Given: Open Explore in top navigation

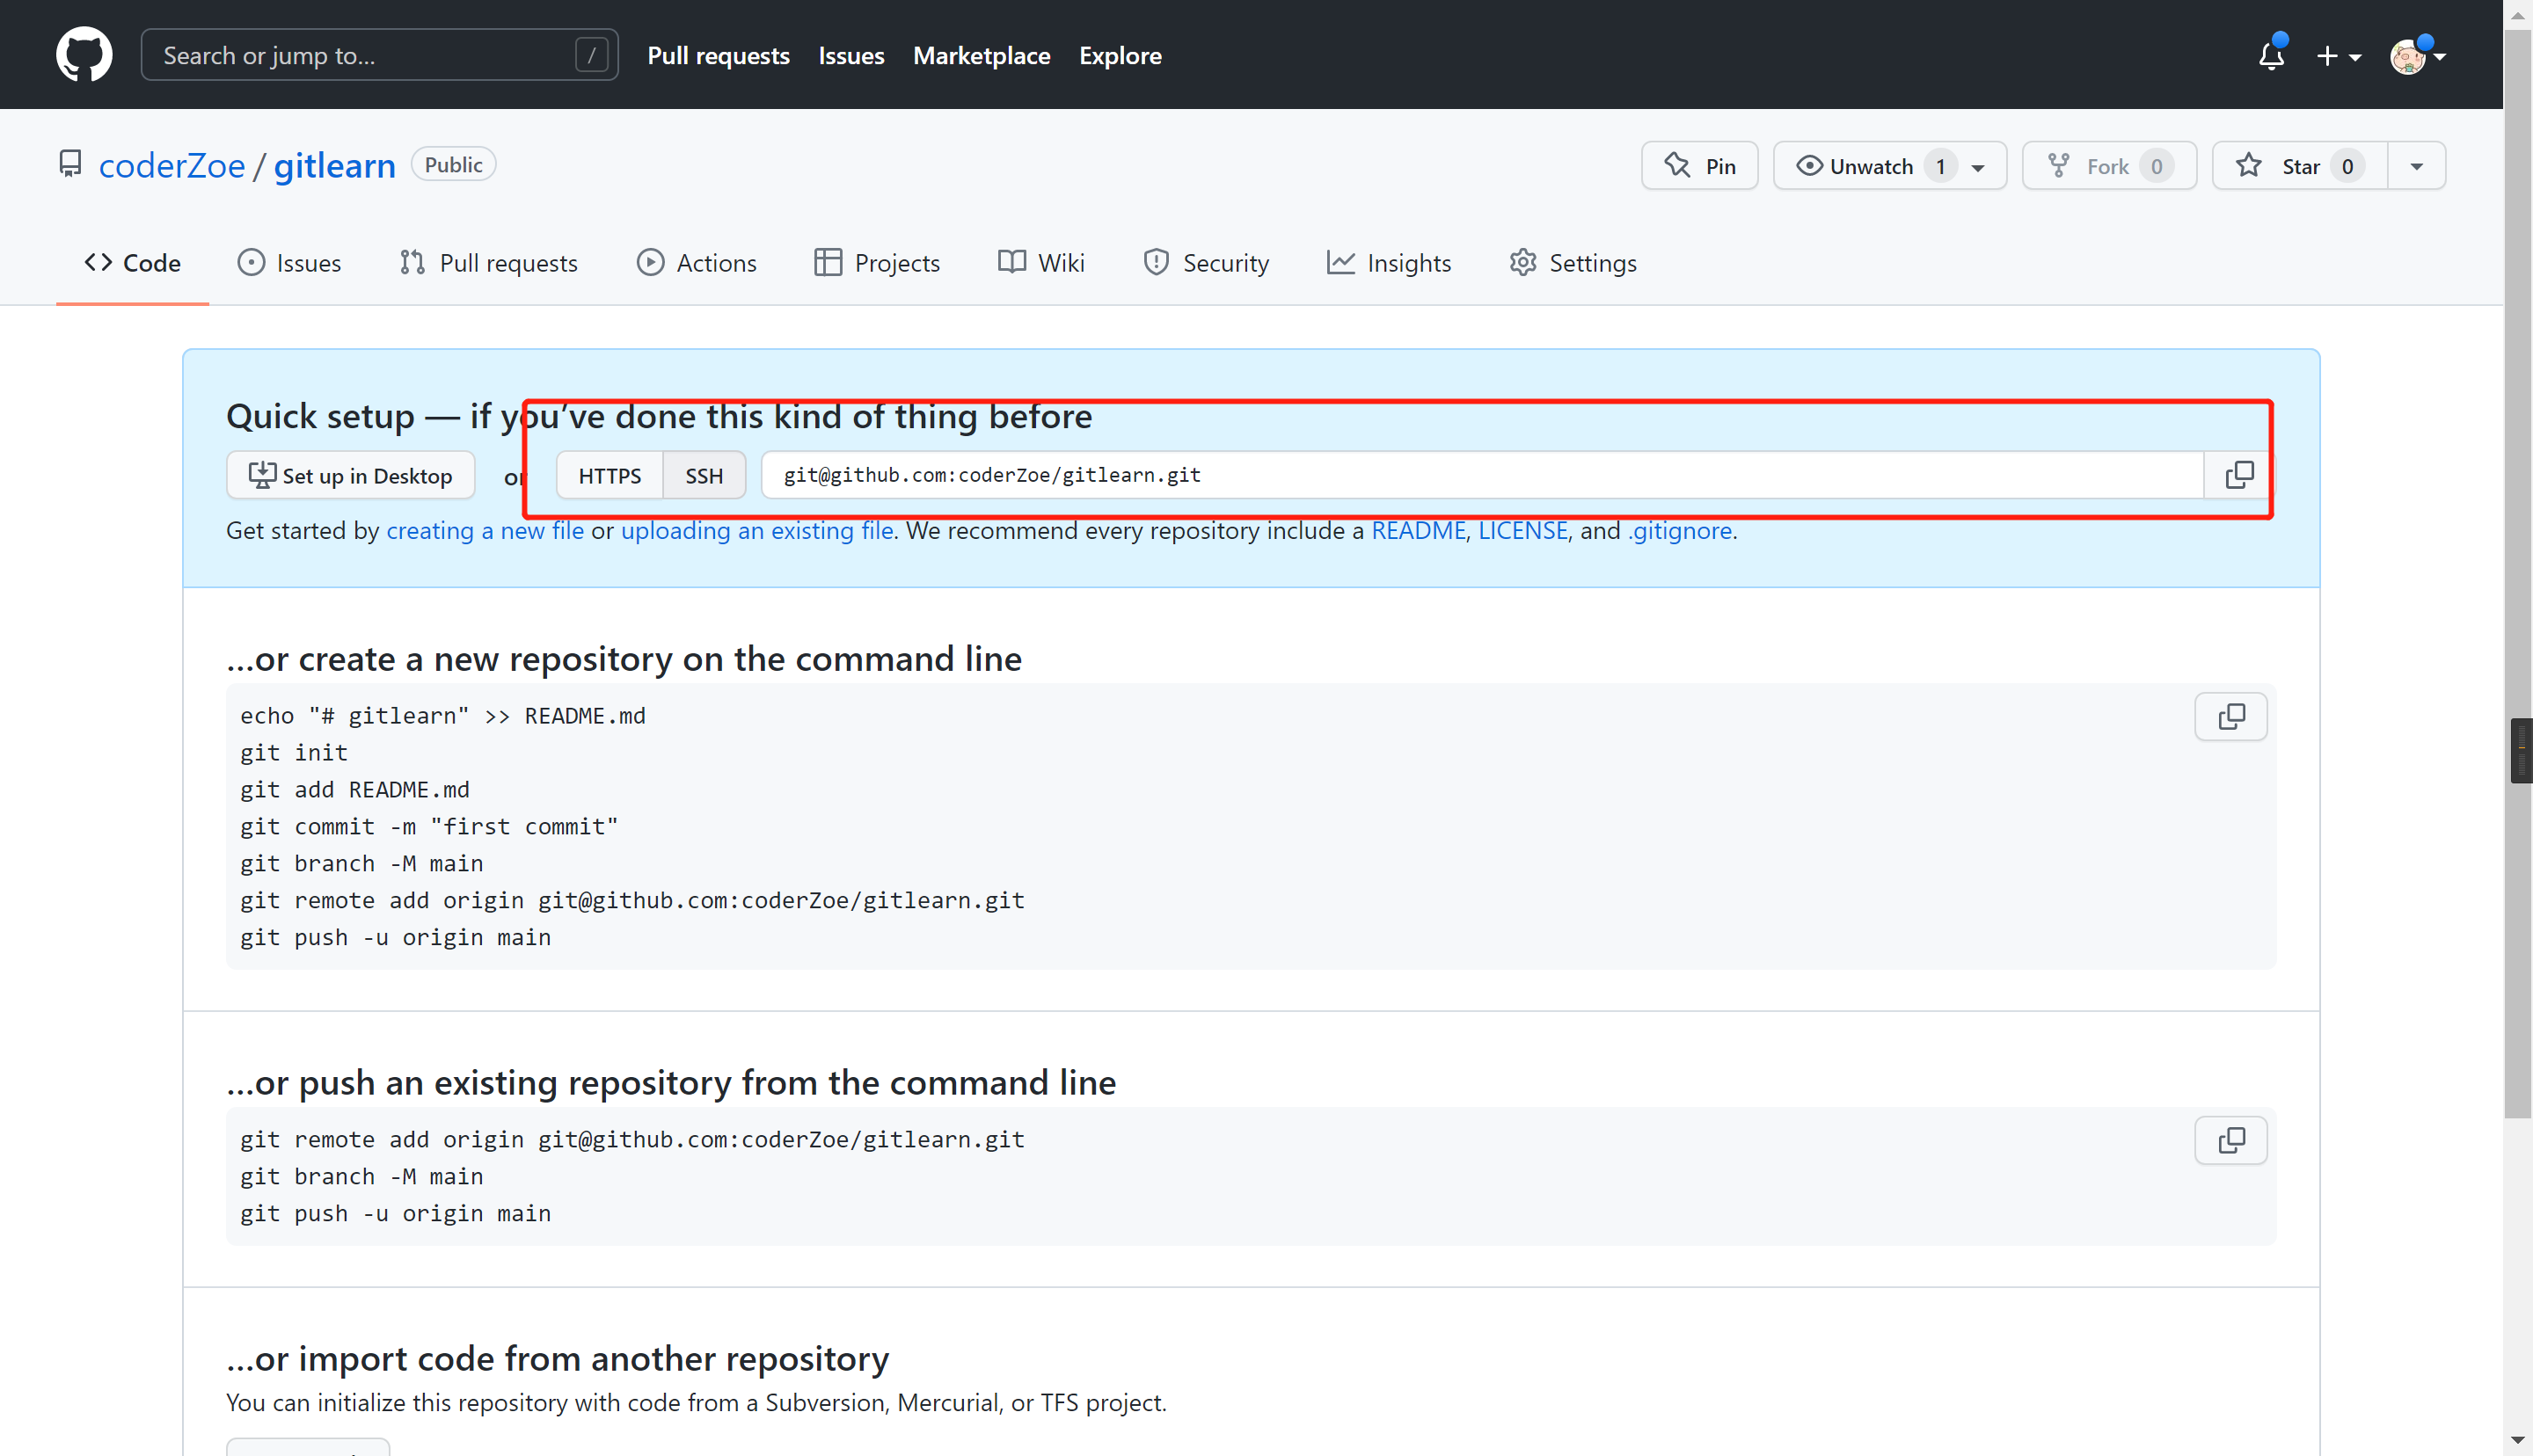Looking at the screenshot, I should pos(1120,56).
